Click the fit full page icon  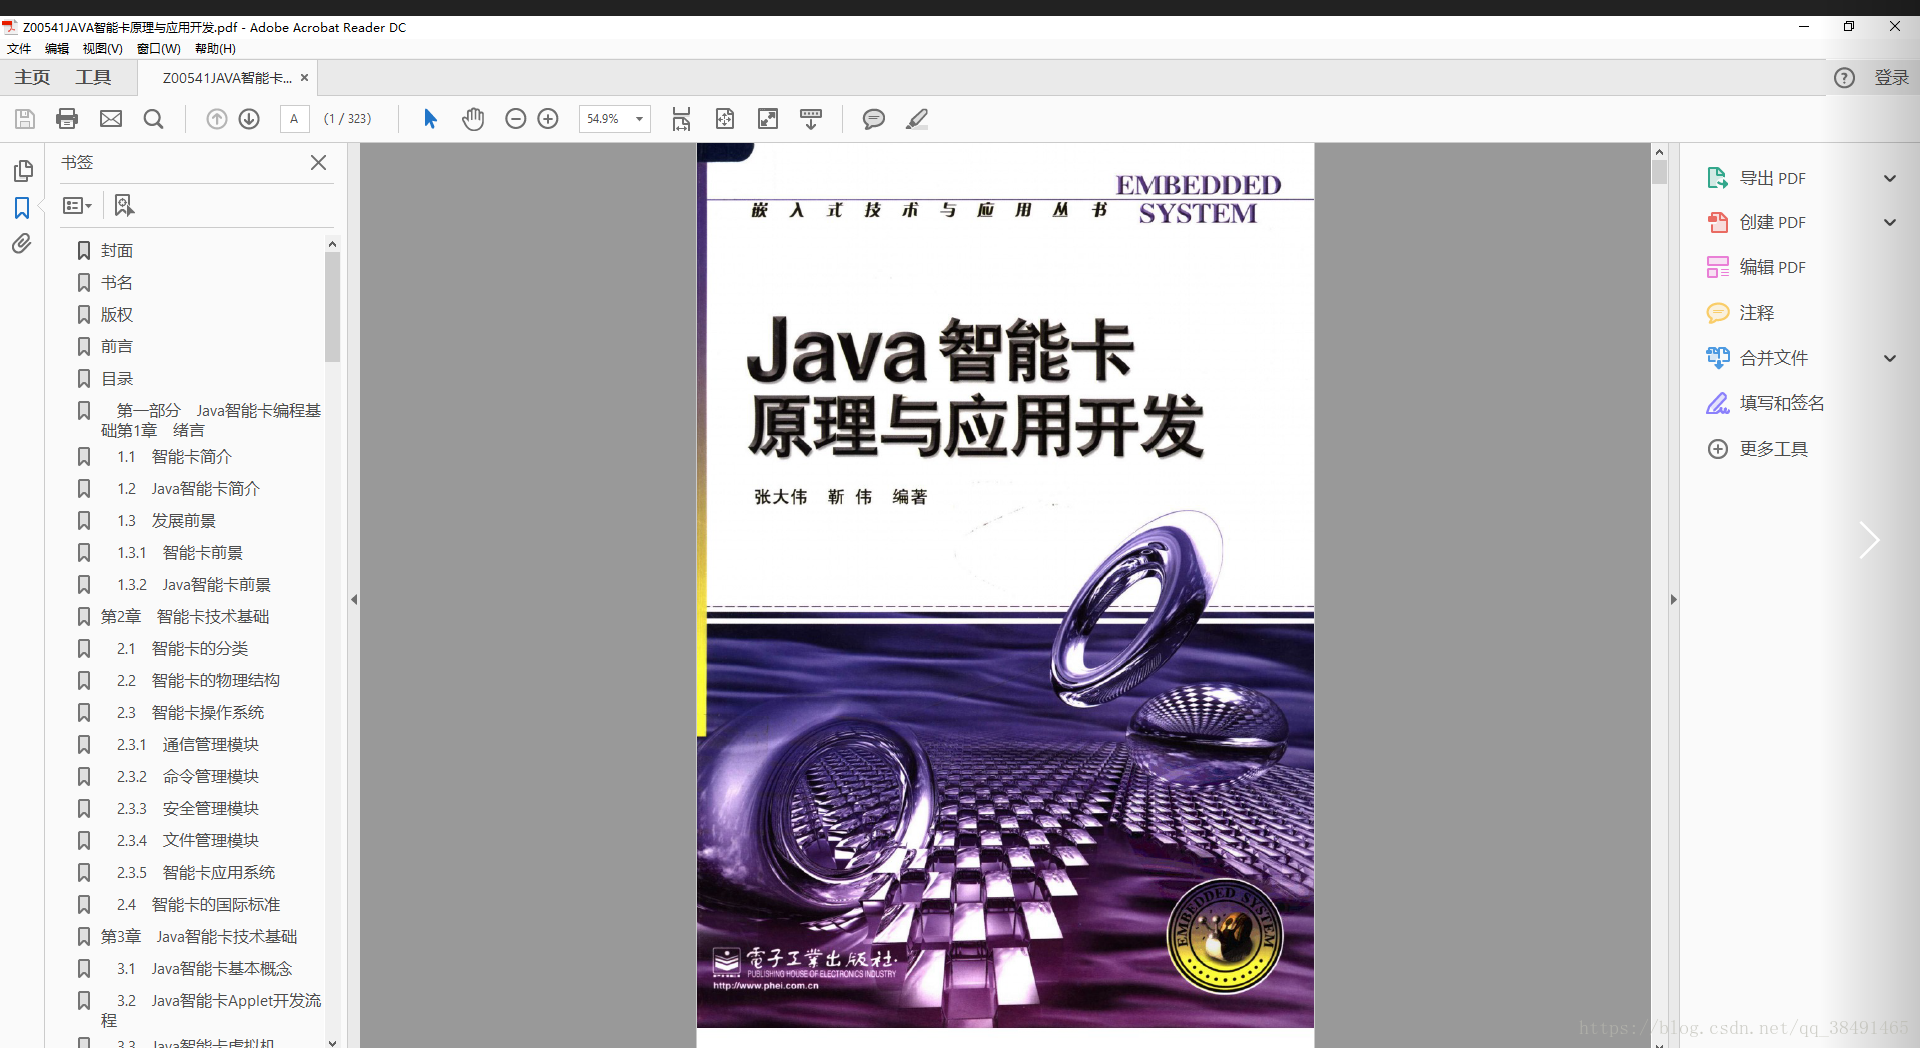[x=725, y=119]
